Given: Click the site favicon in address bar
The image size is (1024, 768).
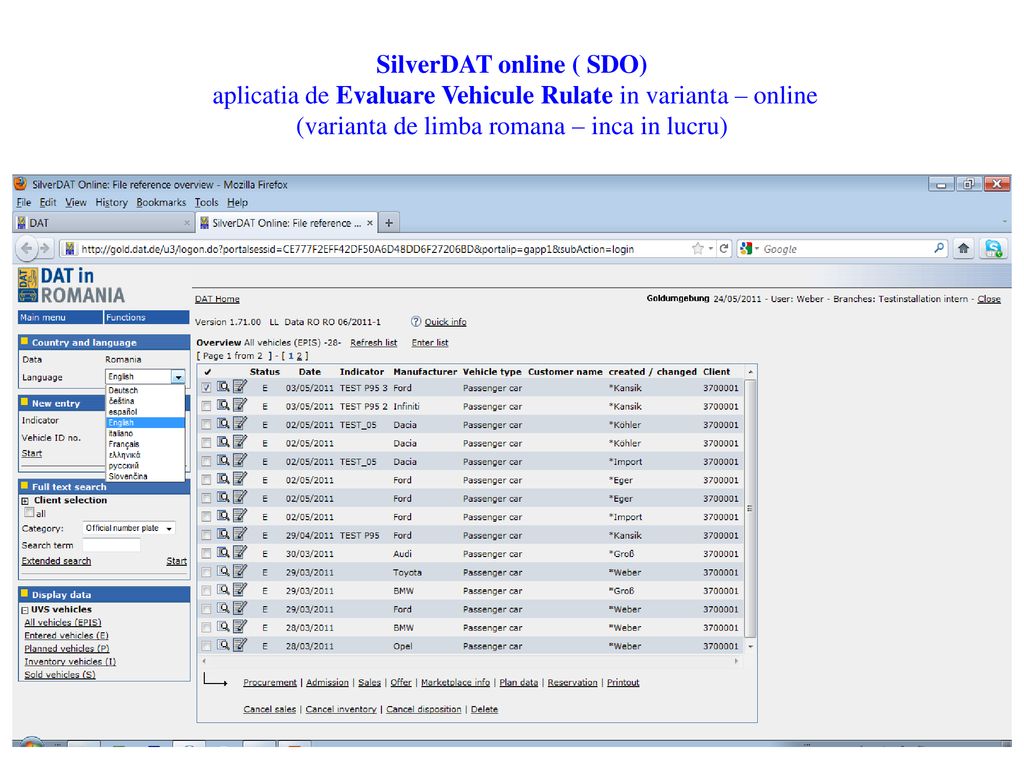Looking at the screenshot, I should tap(70, 248).
